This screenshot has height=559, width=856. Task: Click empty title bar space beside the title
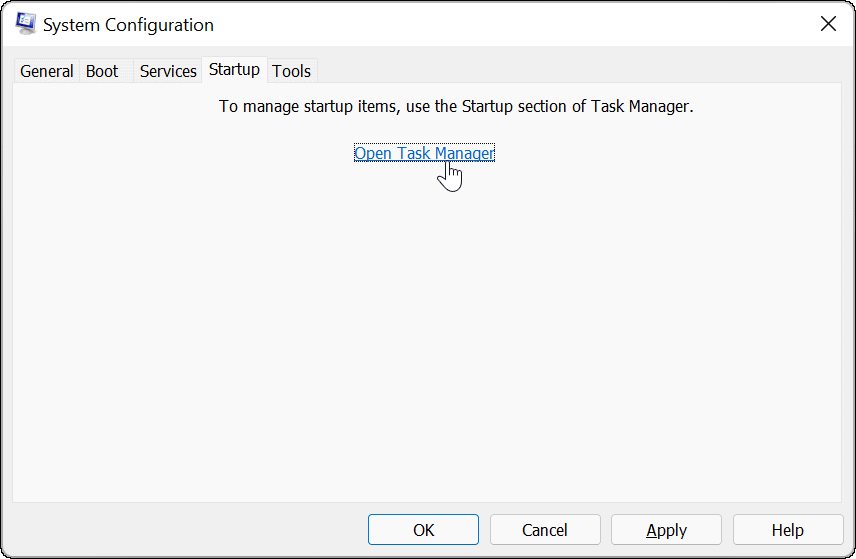[x=500, y=25]
